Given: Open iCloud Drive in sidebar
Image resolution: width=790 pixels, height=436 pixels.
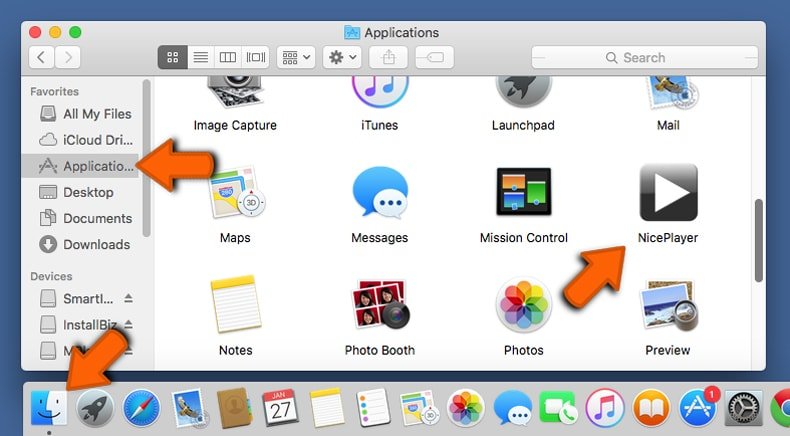Looking at the screenshot, I should [81, 140].
